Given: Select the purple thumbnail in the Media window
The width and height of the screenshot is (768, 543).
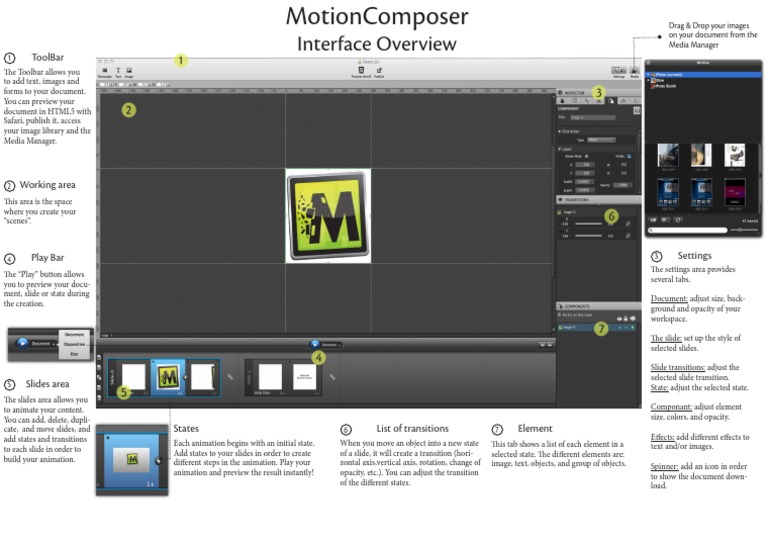Looking at the screenshot, I should [x=735, y=192].
